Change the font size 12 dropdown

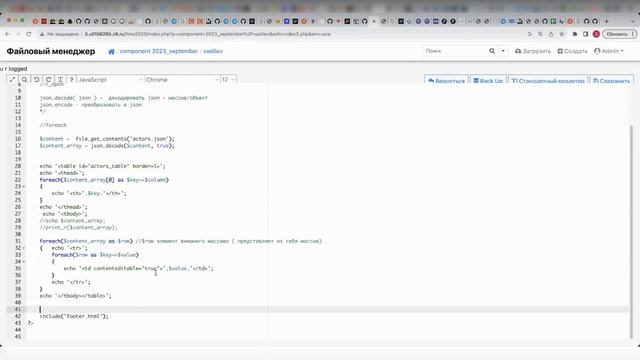(228, 80)
